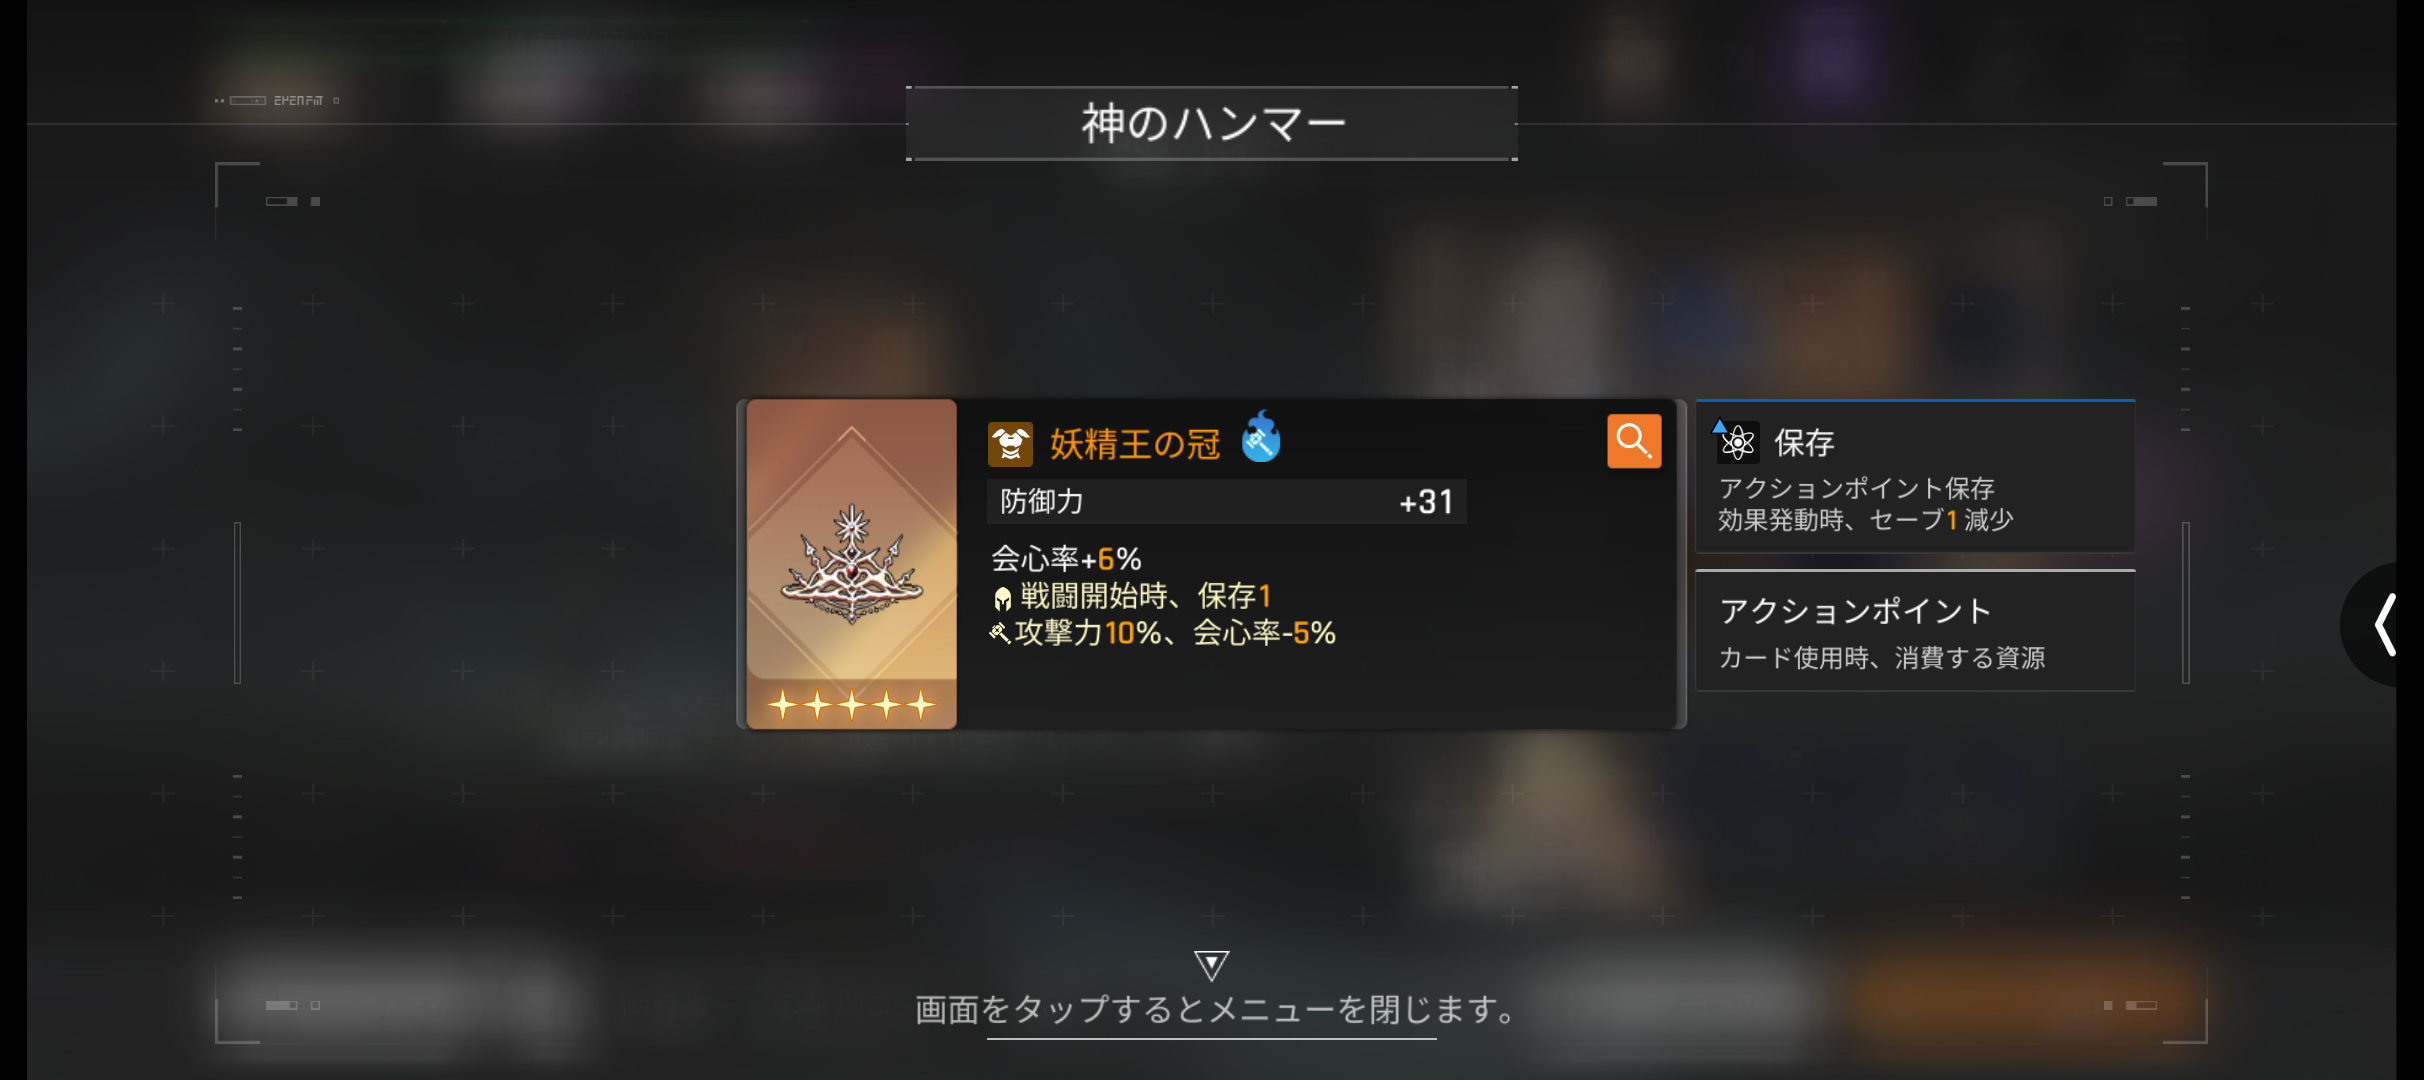The image size is (2424, 1080).
Task: Tap the 会心率+6% effect line
Action: [1066, 559]
